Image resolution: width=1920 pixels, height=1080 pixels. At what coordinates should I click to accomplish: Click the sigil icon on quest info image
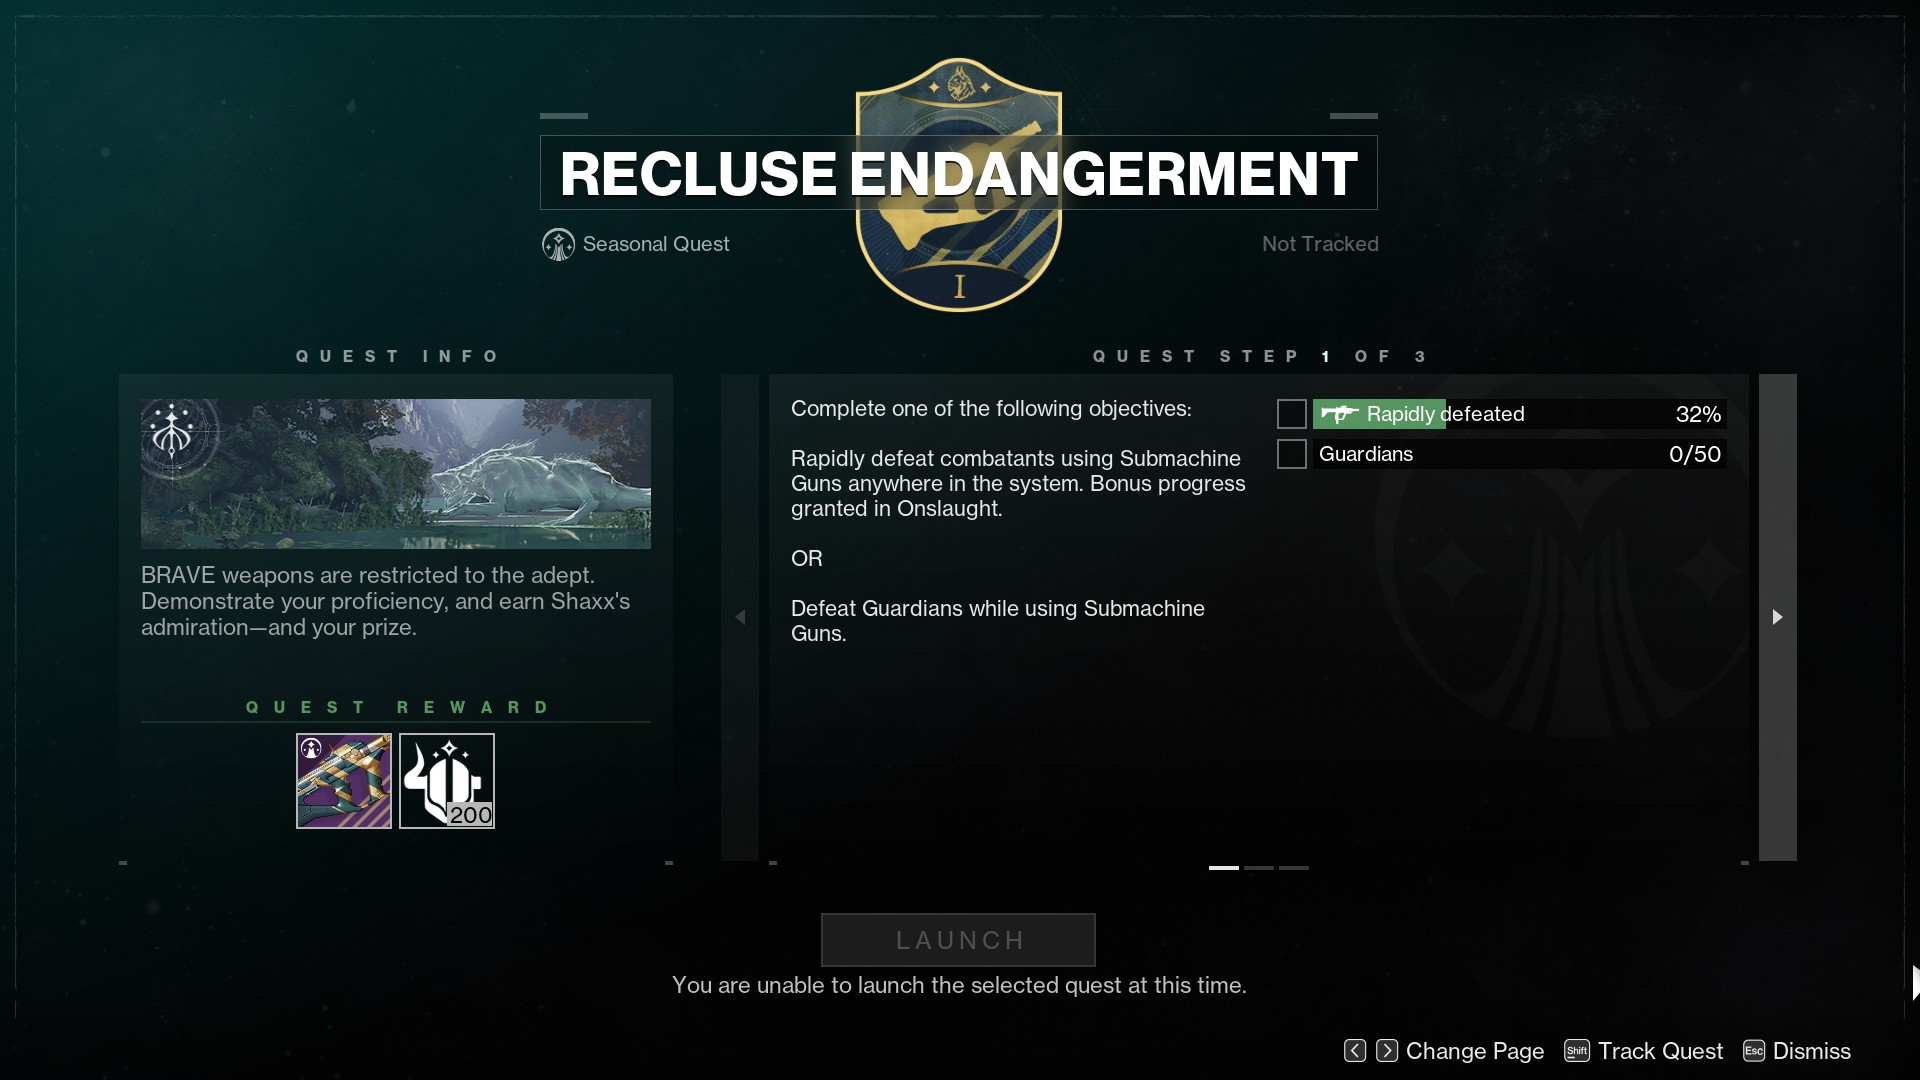(173, 432)
